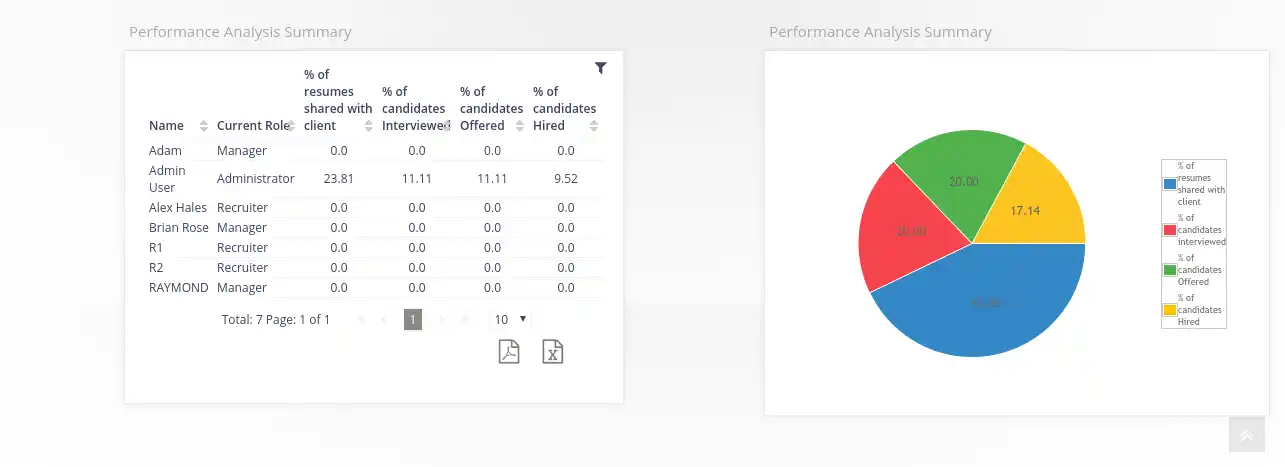Go to first page of table
Screen dimensions: 1285x467
click(x=361, y=320)
